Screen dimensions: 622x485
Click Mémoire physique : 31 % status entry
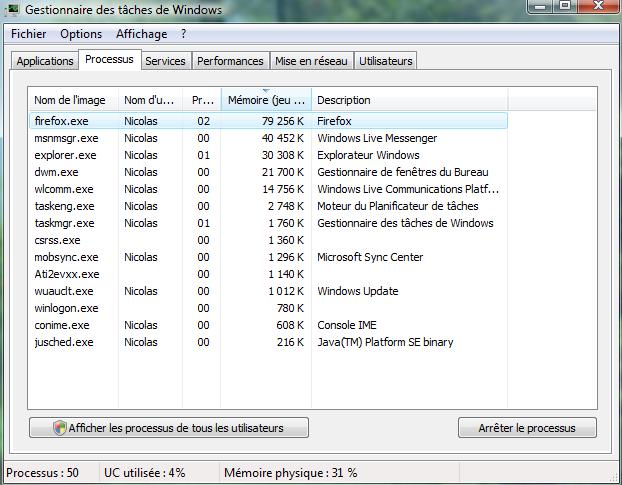click(290, 473)
